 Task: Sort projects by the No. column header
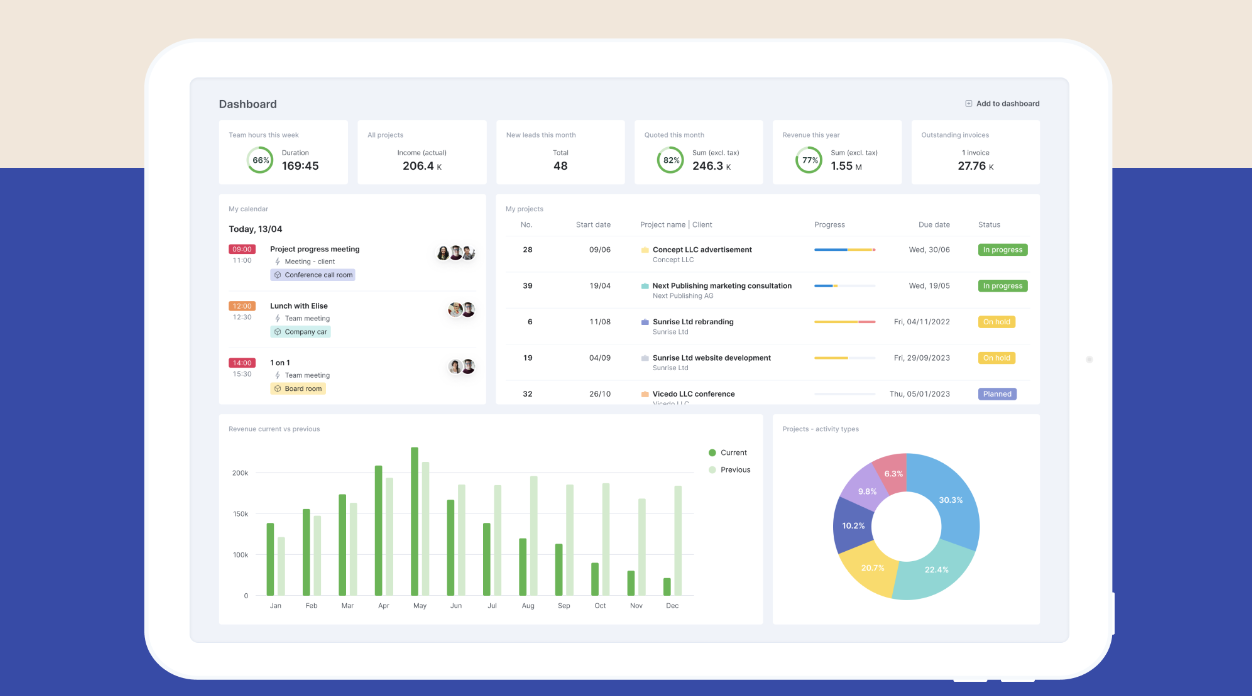point(527,225)
